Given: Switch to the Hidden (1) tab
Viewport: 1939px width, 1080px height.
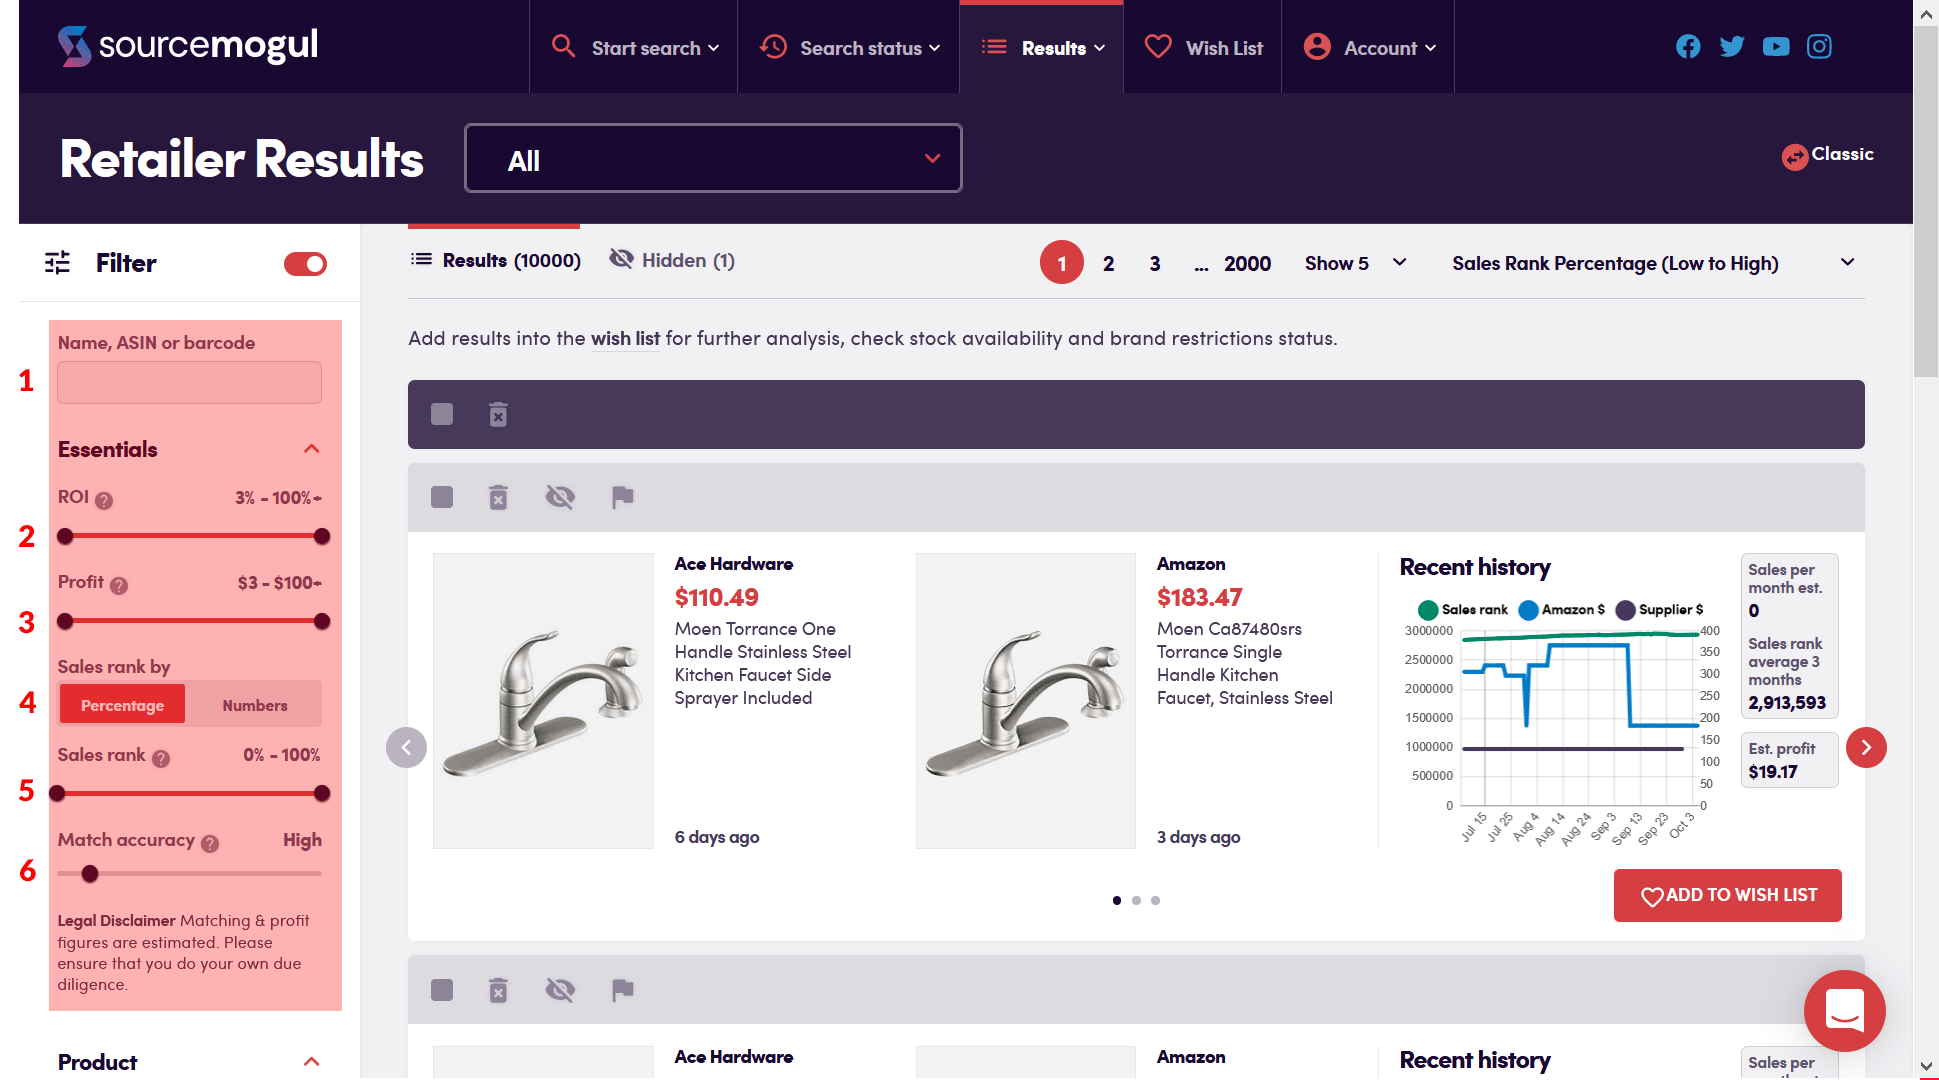Looking at the screenshot, I should [672, 261].
